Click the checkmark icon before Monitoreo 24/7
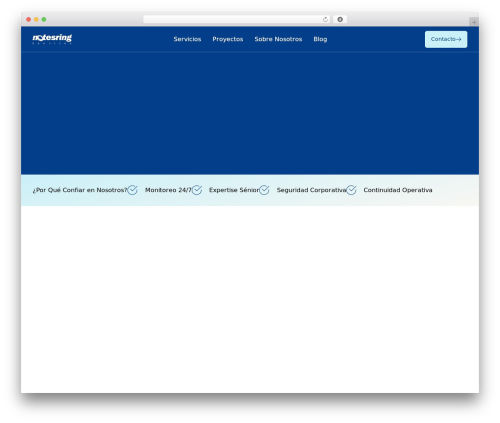The height and width of the screenshot is (423, 500). [x=132, y=190]
